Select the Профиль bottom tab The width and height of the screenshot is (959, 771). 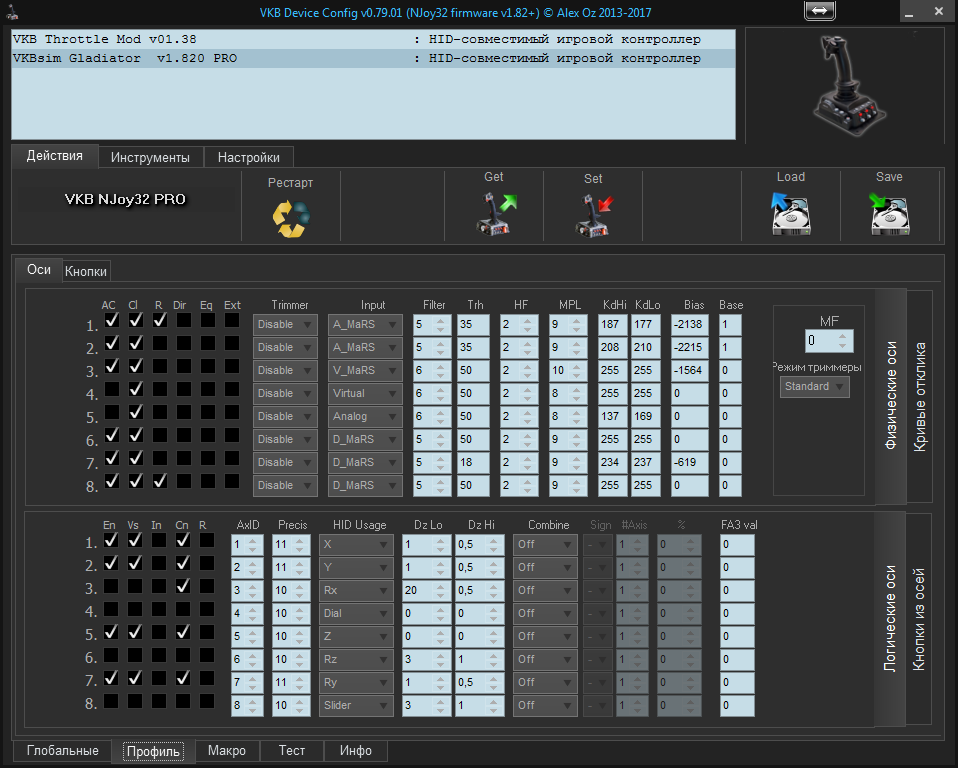coord(153,751)
